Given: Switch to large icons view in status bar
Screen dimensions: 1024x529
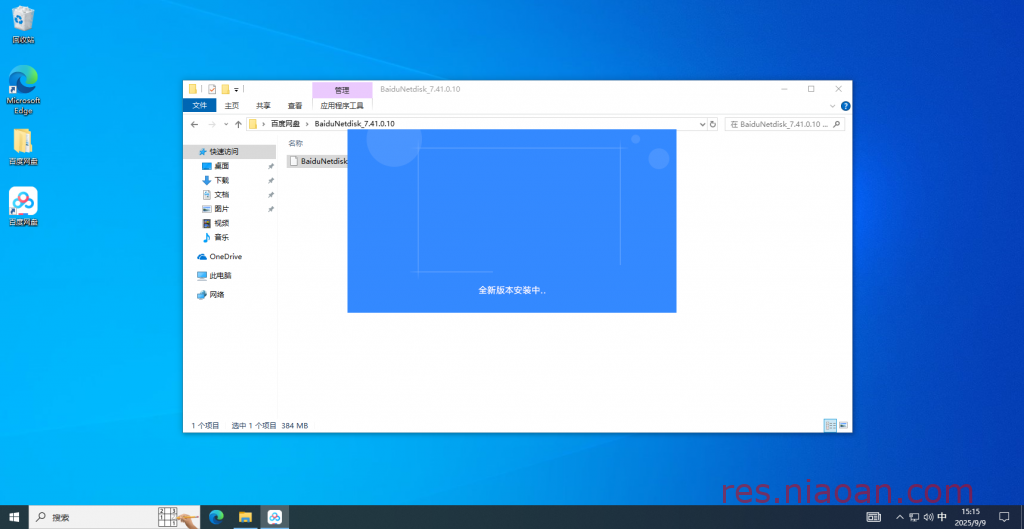Looking at the screenshot, I should [x=843, y=425].
